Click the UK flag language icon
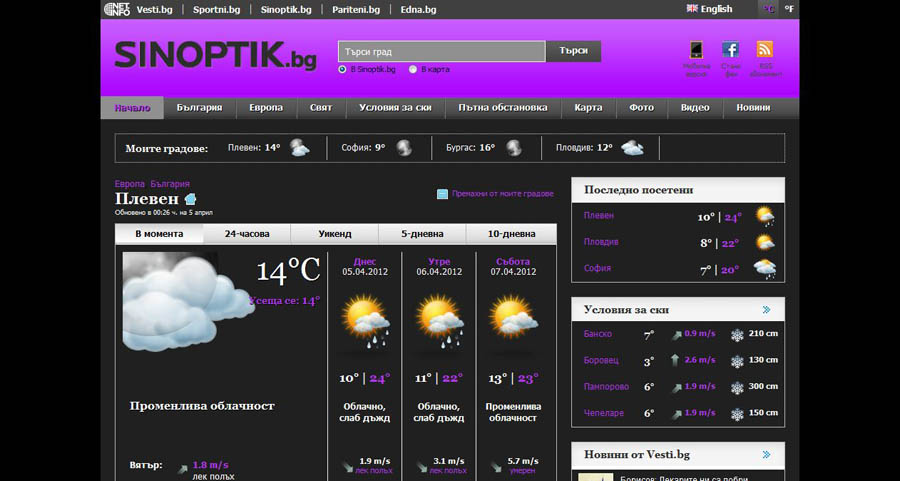The width and height of the screenshot is (900, 481). coord(692,9)
